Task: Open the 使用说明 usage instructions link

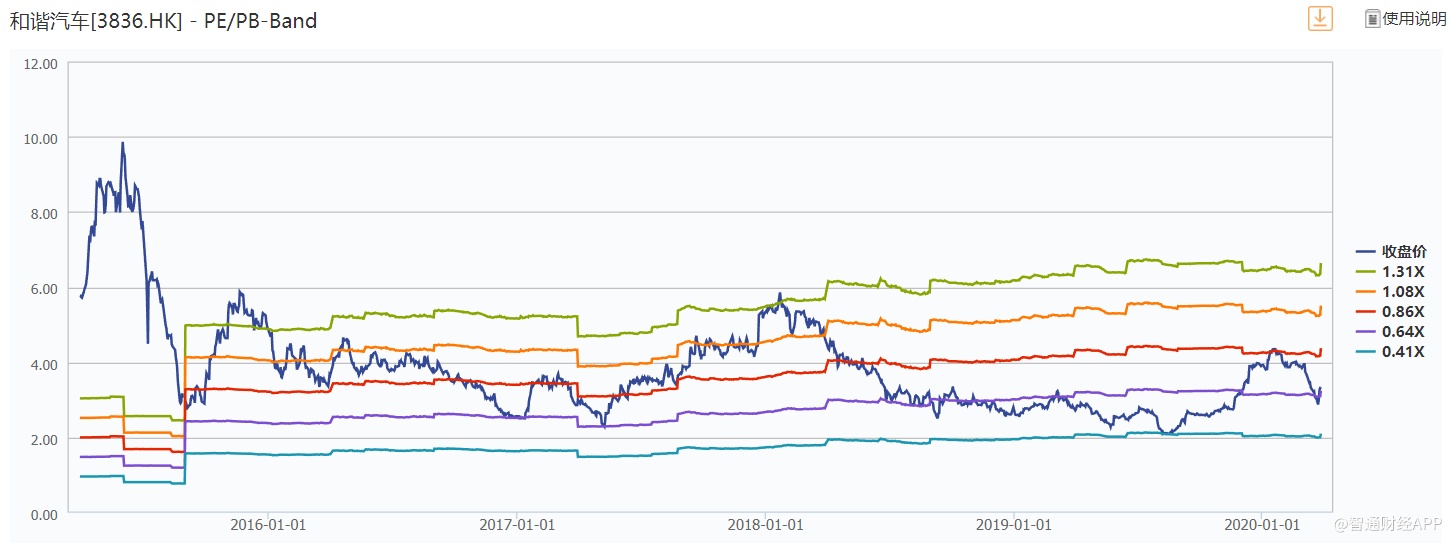Action: pos(1414,19)
